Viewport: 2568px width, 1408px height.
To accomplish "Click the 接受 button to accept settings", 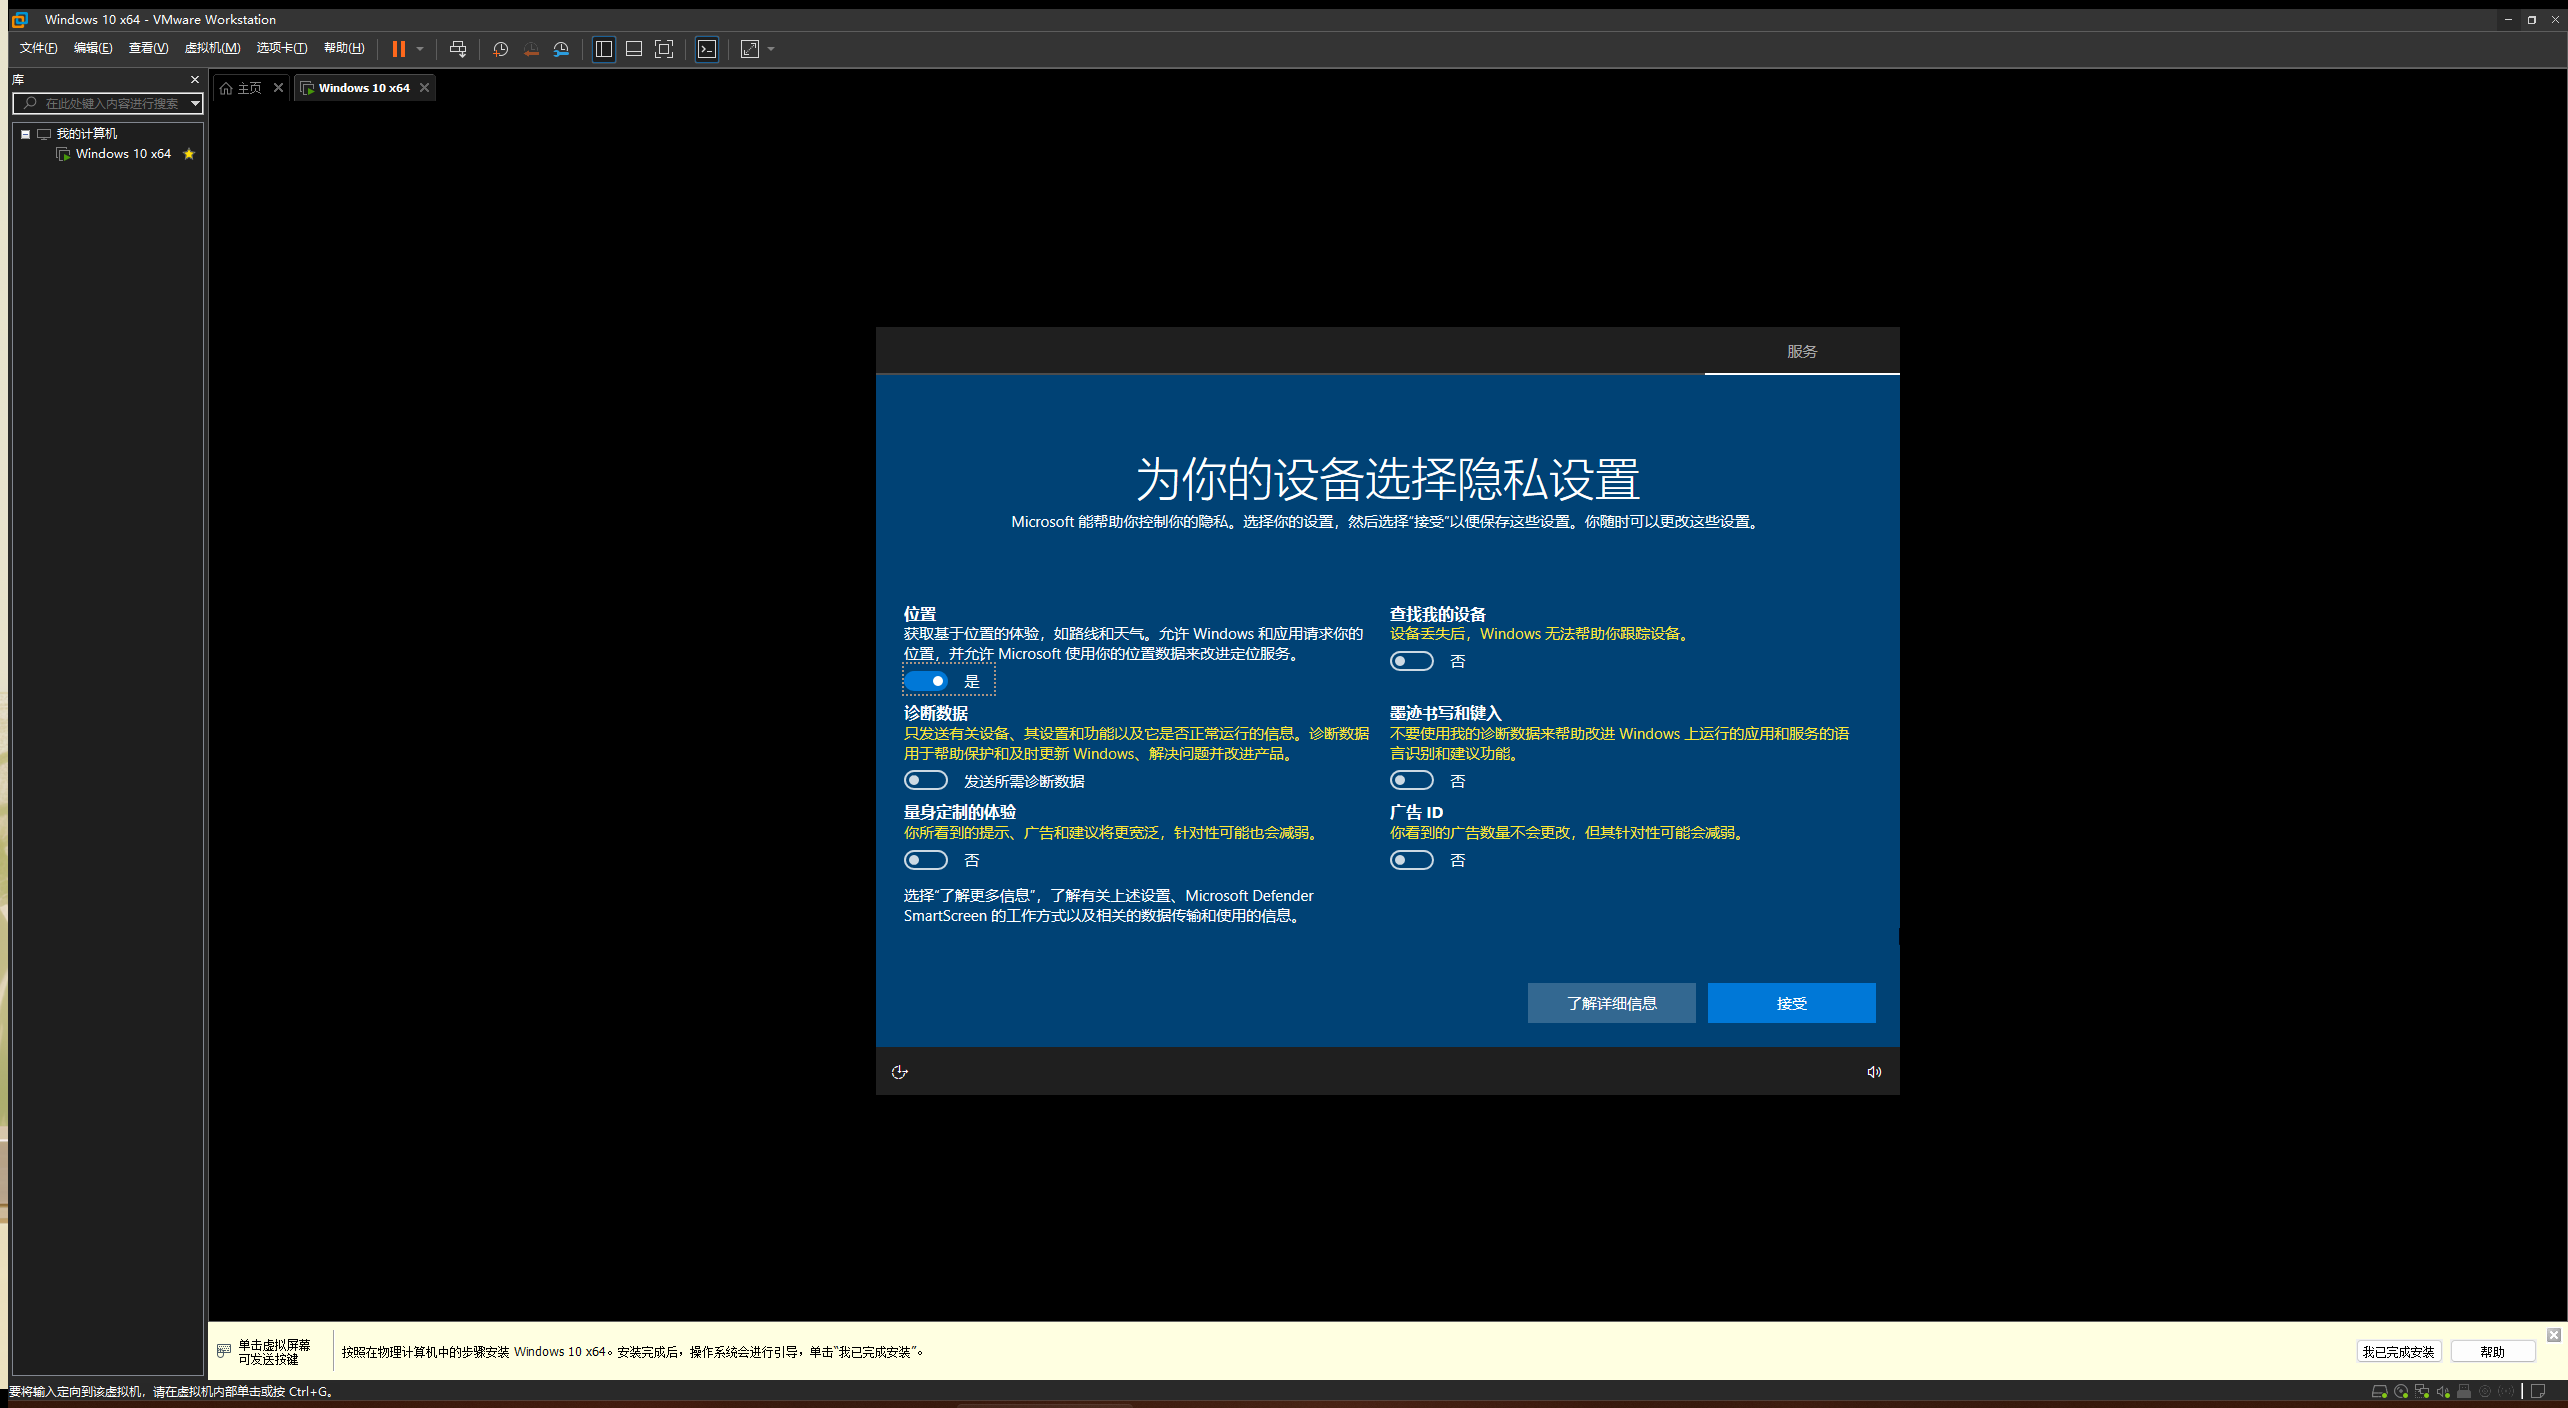I will [x=1791, y=1003].
